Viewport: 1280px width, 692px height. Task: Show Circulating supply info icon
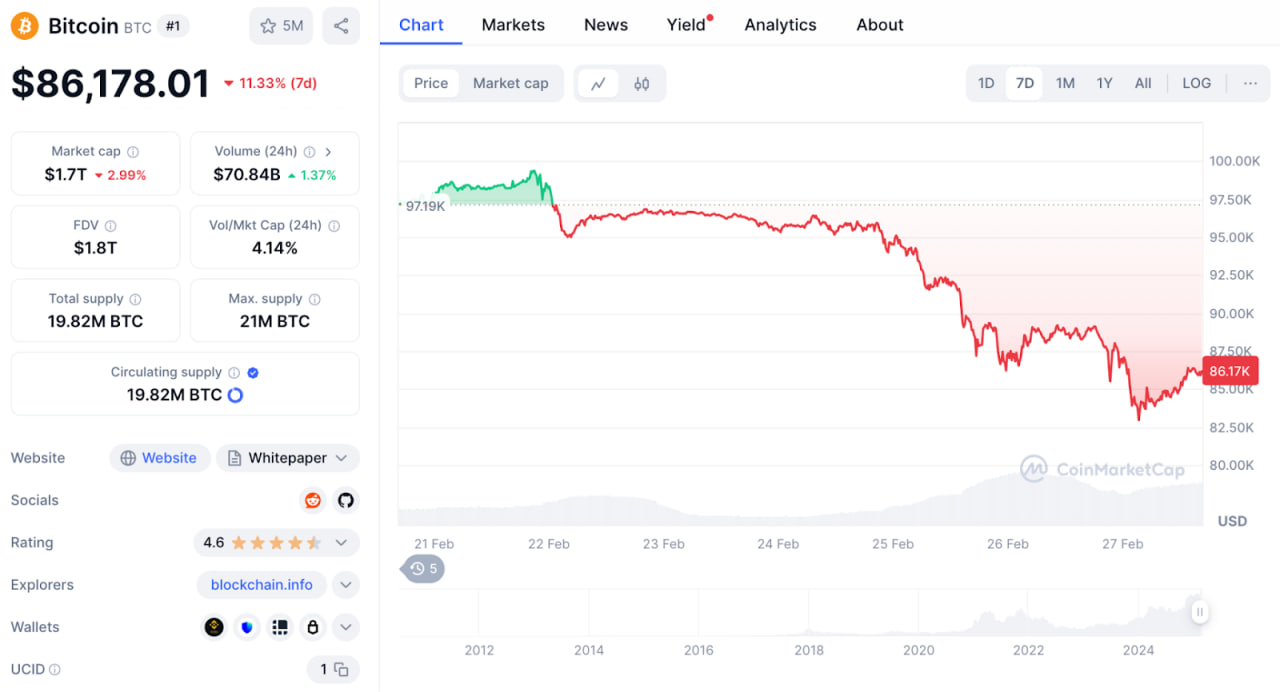(234, 372)
